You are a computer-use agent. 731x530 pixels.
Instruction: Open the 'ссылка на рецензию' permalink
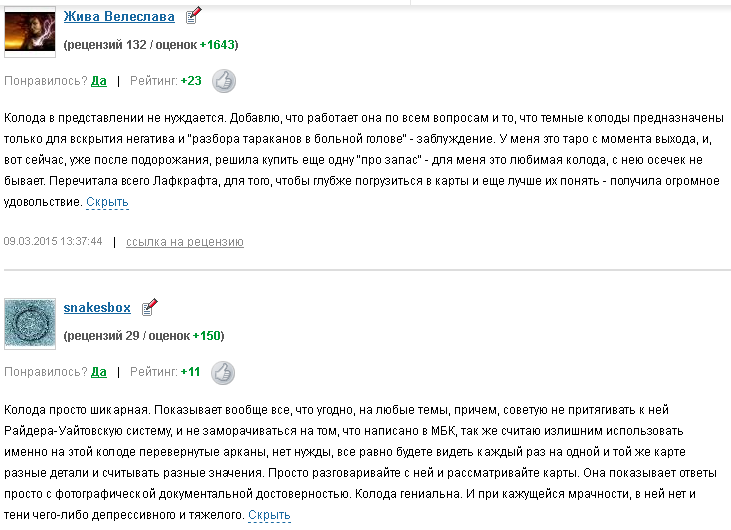185,242
